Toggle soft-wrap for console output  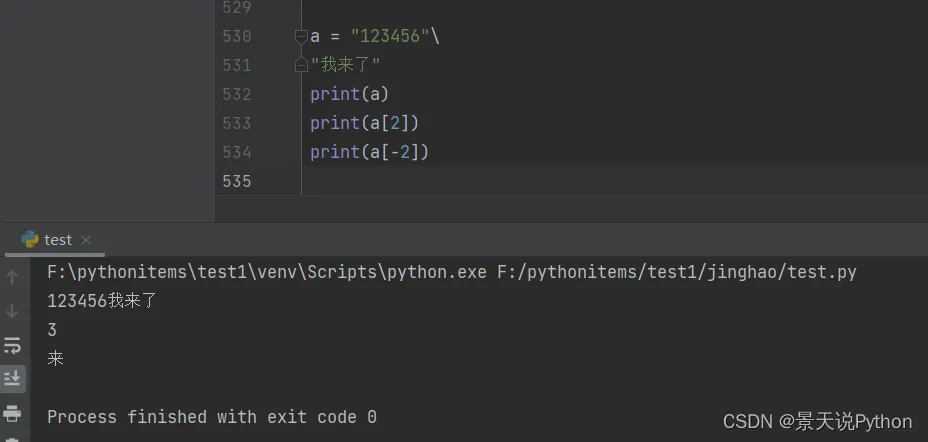(x=12, y=345)
